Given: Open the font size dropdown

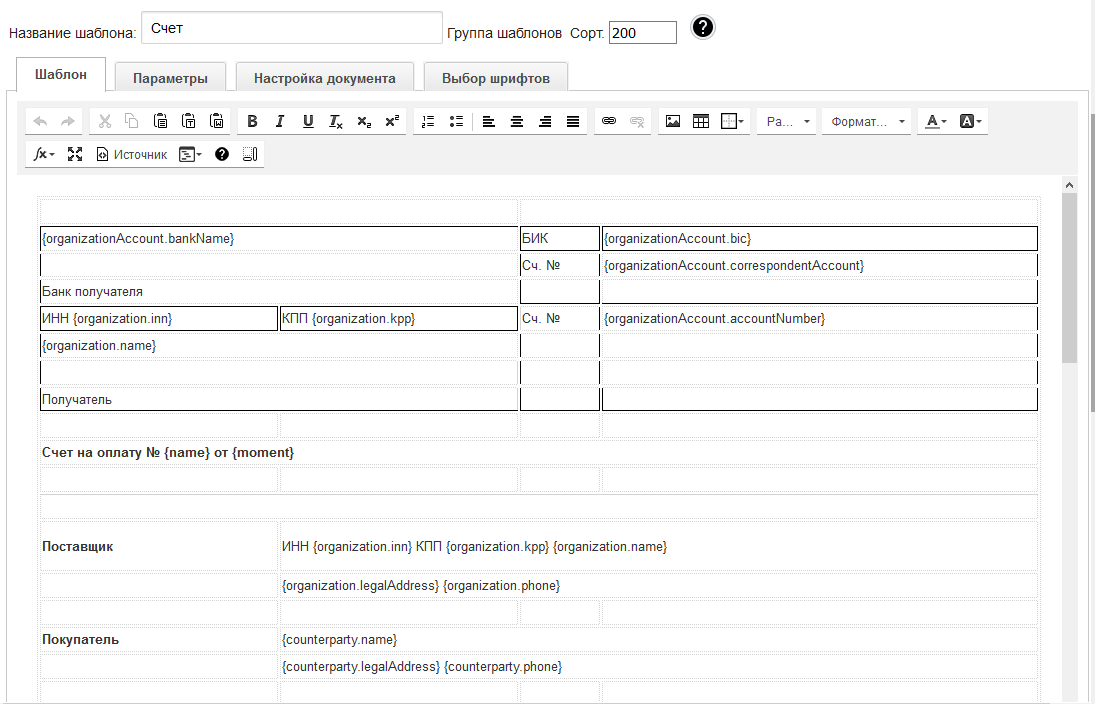Looking at the screenshot, I should point(787,121).
